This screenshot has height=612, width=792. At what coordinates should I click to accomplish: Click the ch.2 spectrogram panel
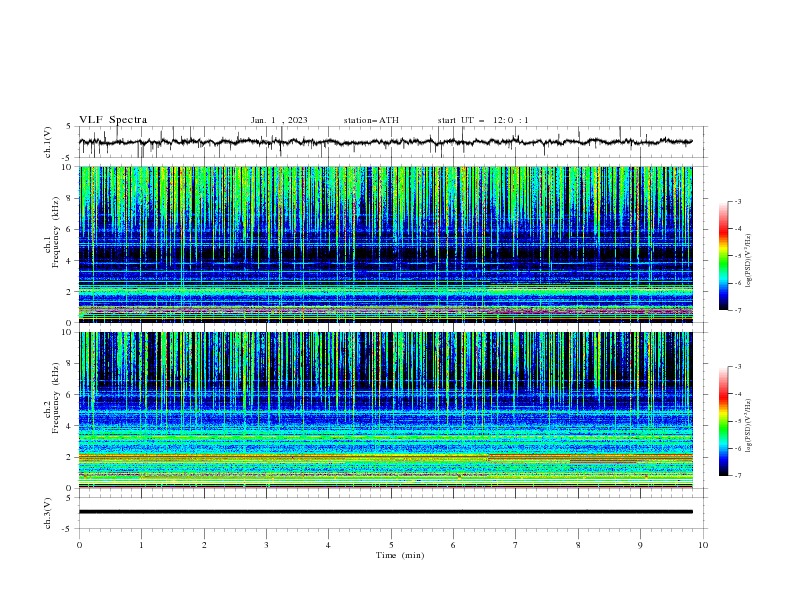(x=385, y=410)
